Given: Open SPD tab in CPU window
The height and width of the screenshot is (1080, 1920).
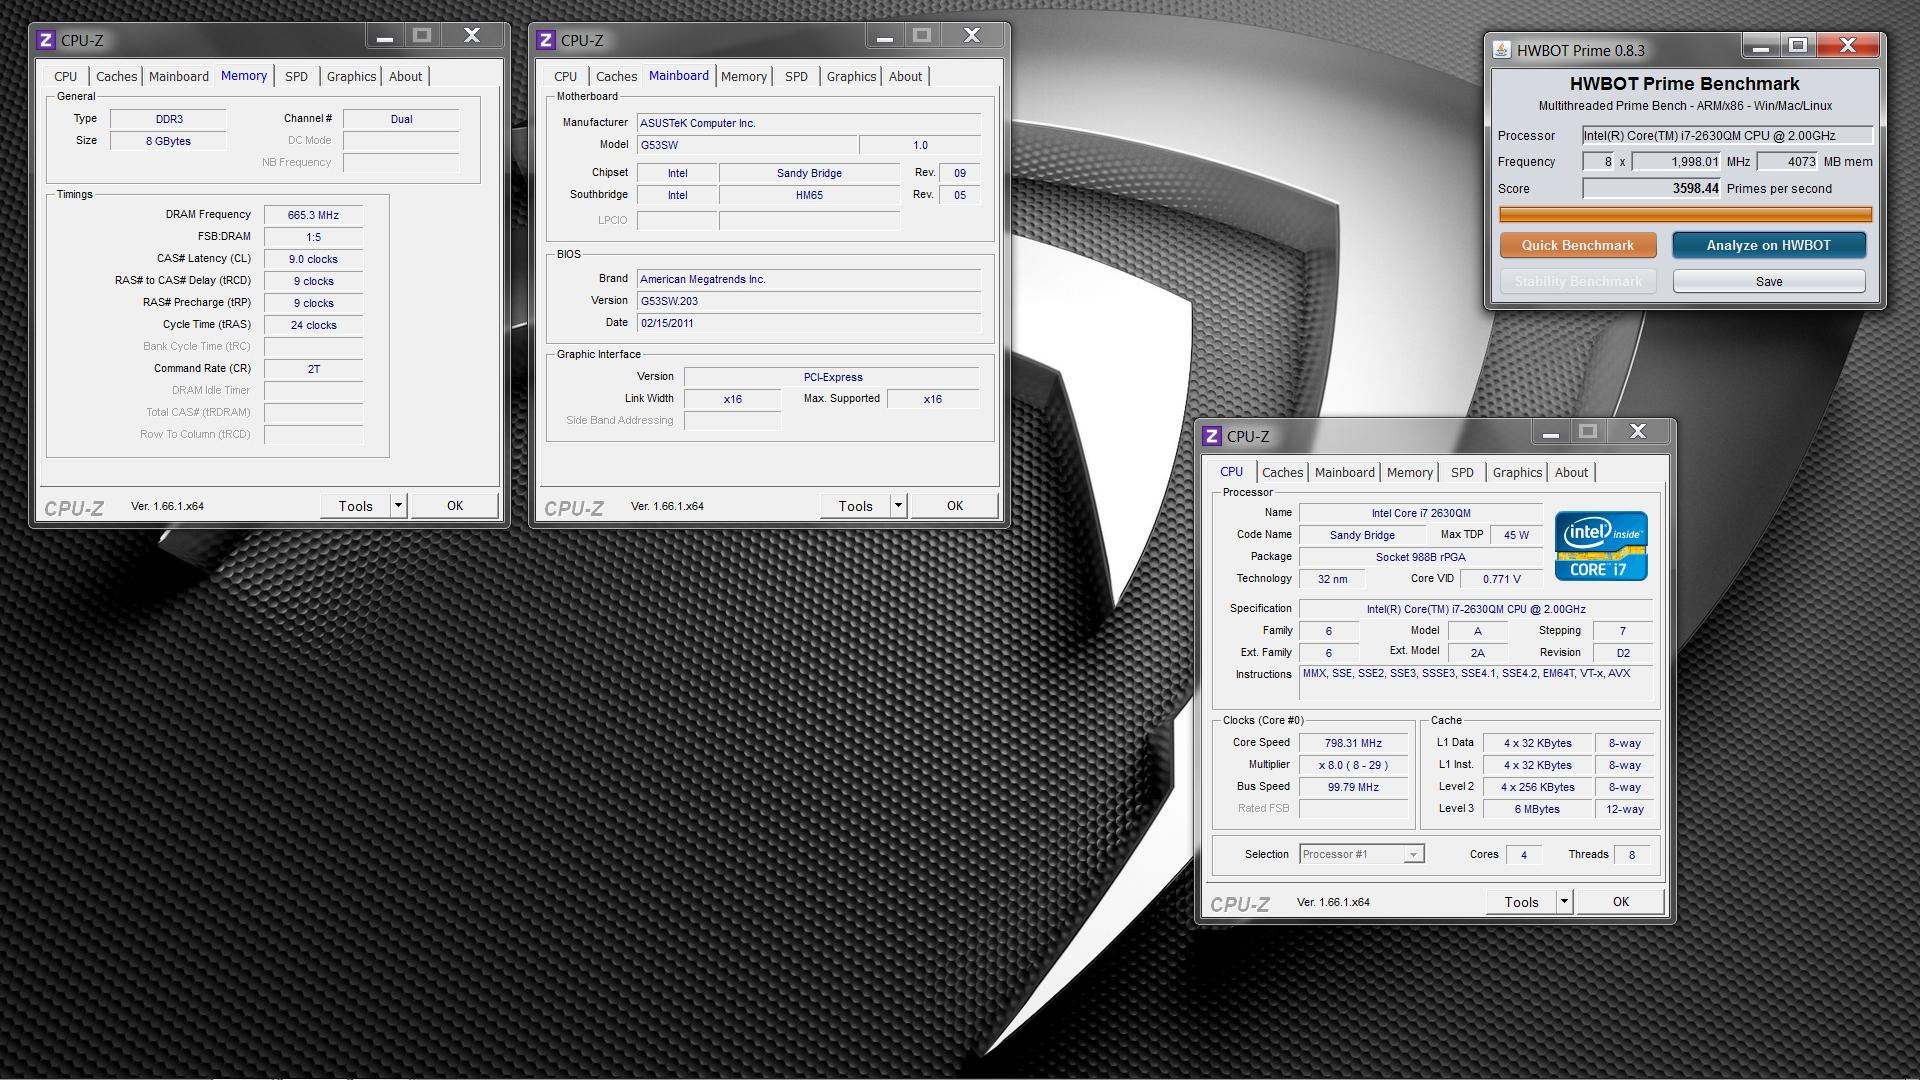Looking at the screenshot, I should (x=1462, y=472).
